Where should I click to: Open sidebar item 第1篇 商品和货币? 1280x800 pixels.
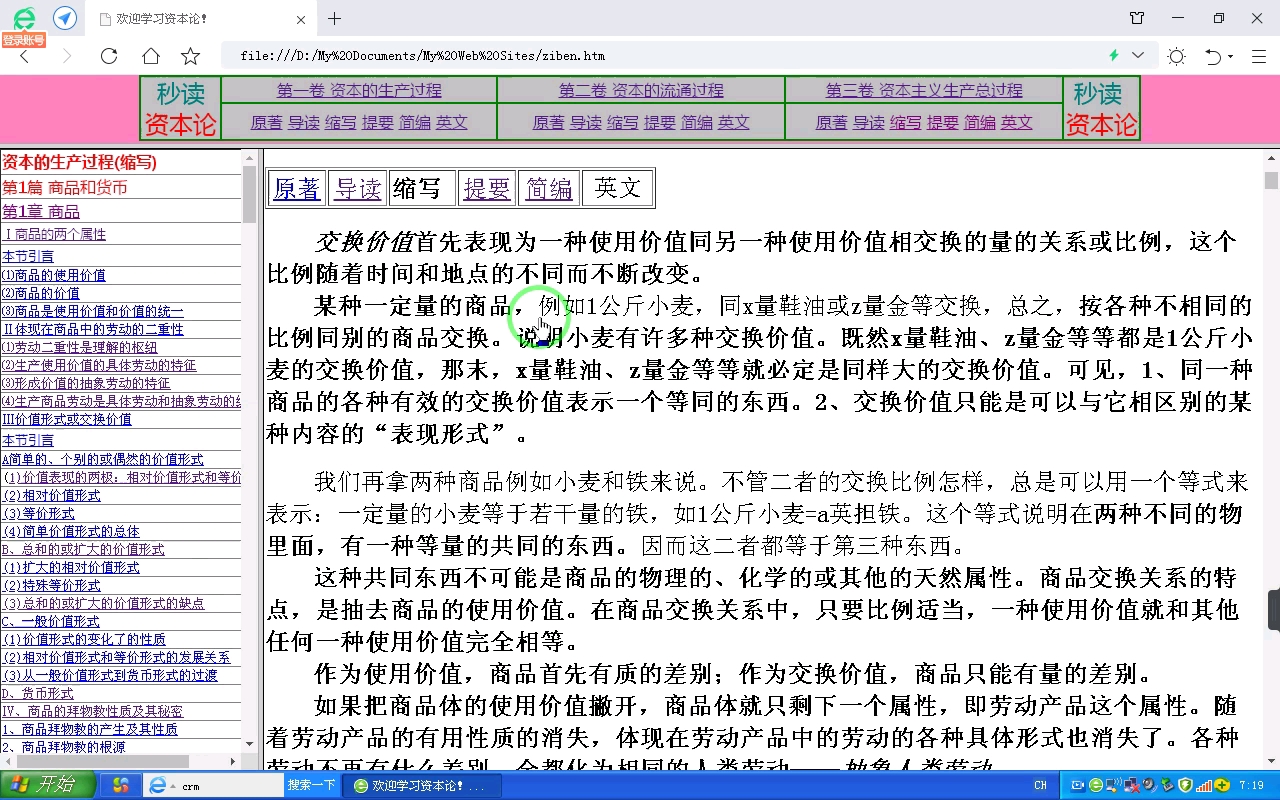pyautogui.click(x=65, y=187)
